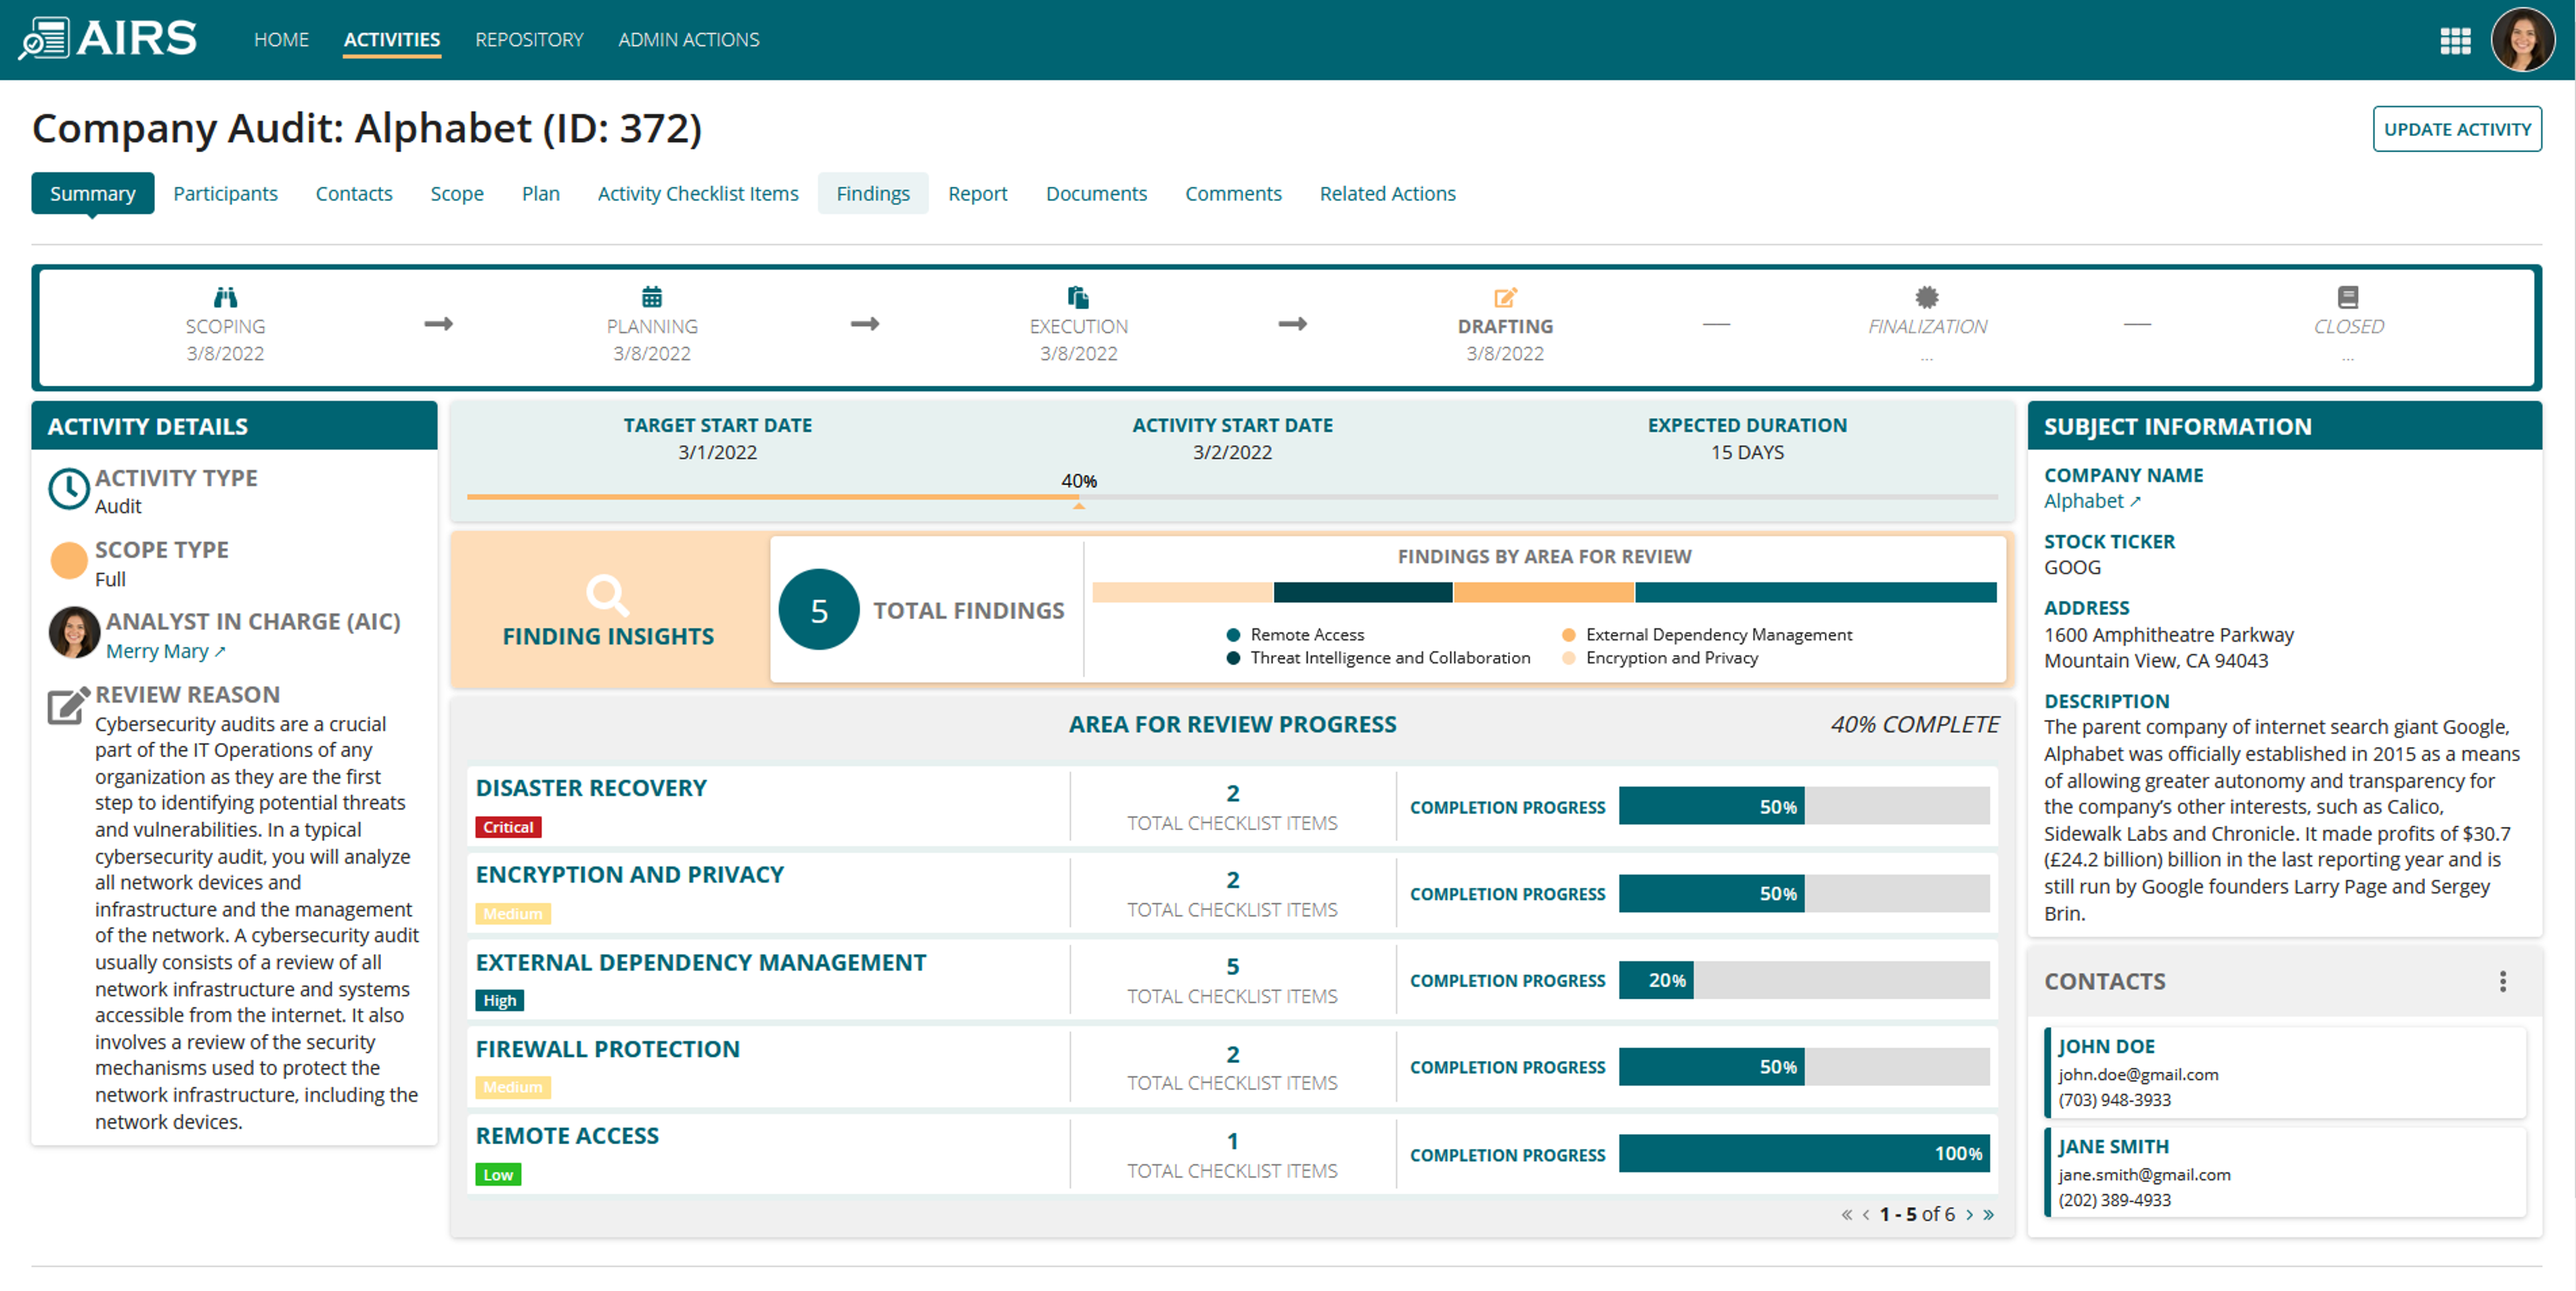Open the Alphabet company name link
This screenshot has height=1291, width=2576.
[2092, 502]
